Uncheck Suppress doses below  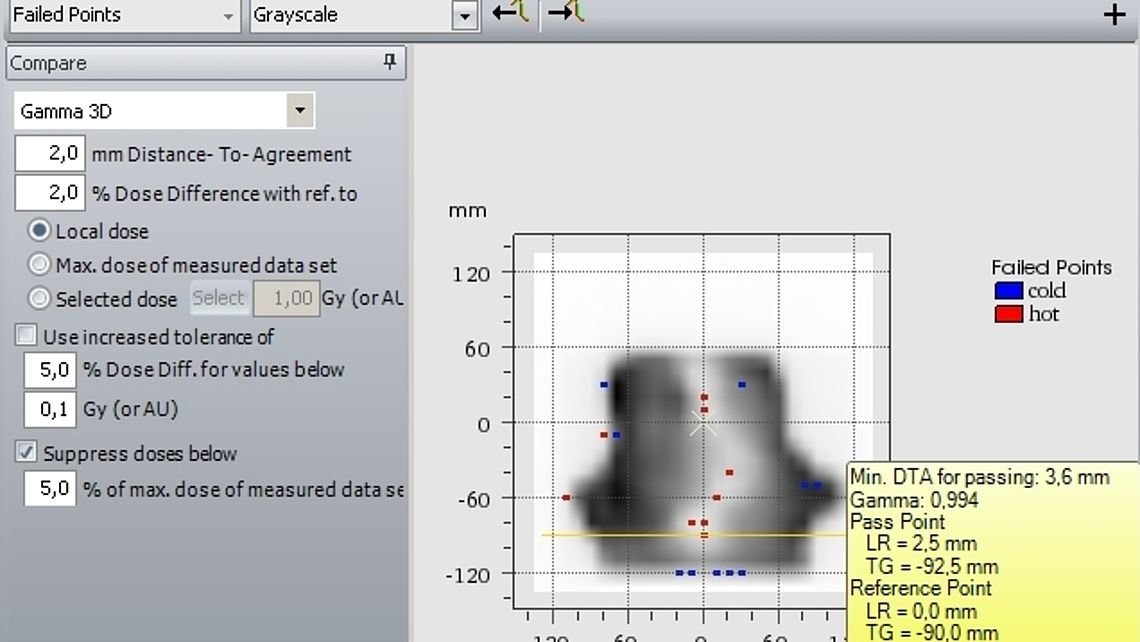[25, 453]
